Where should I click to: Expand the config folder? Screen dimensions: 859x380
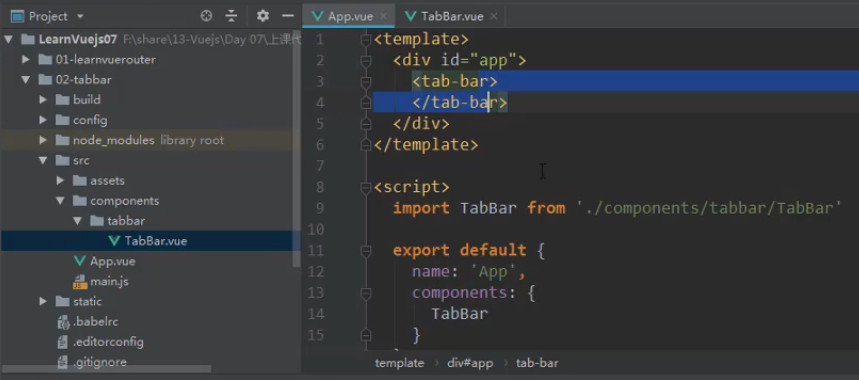[43, 120]
